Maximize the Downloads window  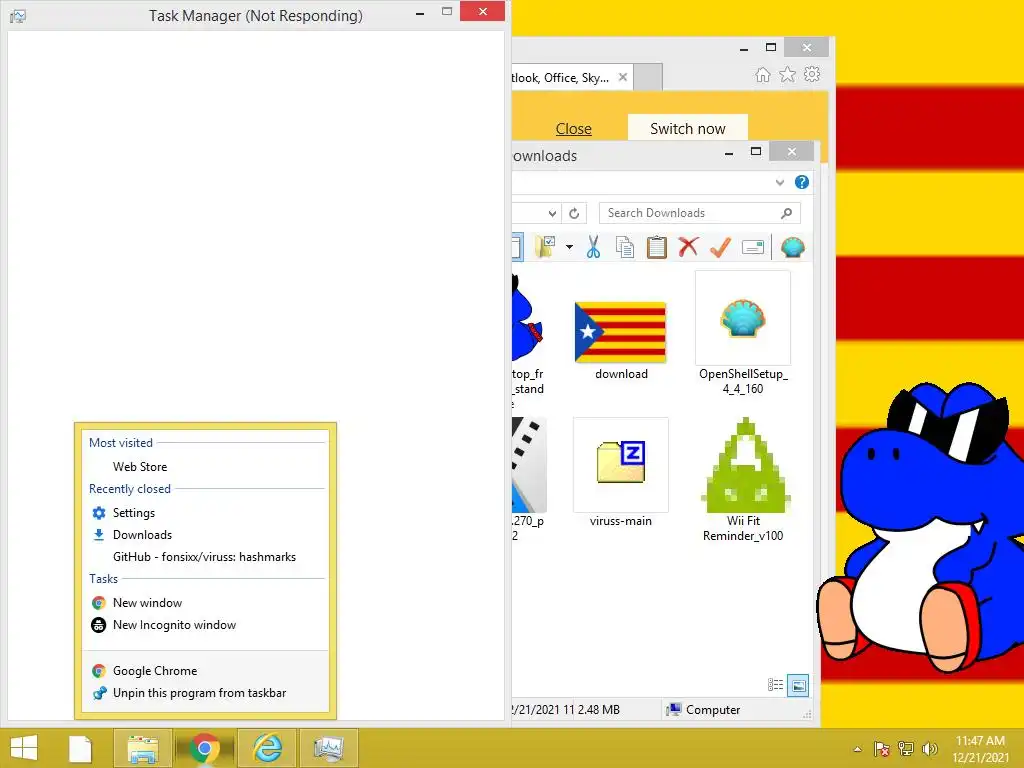(x=756, y=152)
